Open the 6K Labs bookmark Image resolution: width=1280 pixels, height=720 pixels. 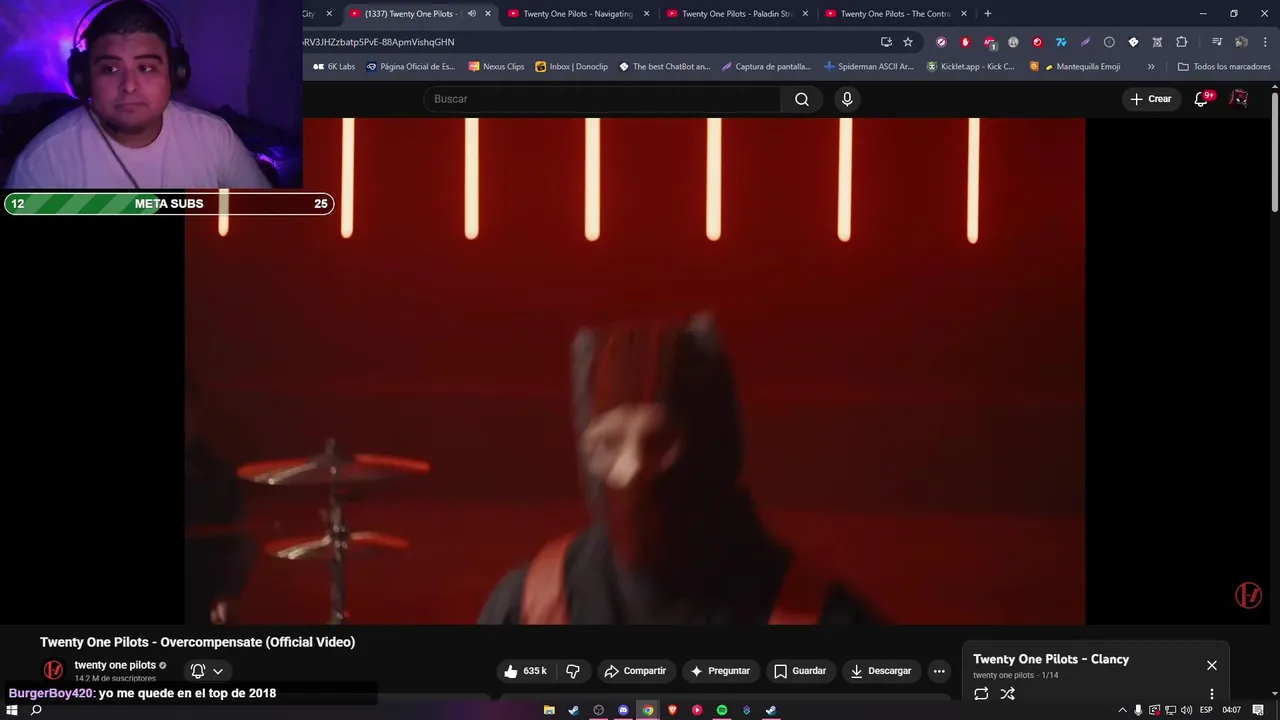pyautogui.click(x=334, y=67)
